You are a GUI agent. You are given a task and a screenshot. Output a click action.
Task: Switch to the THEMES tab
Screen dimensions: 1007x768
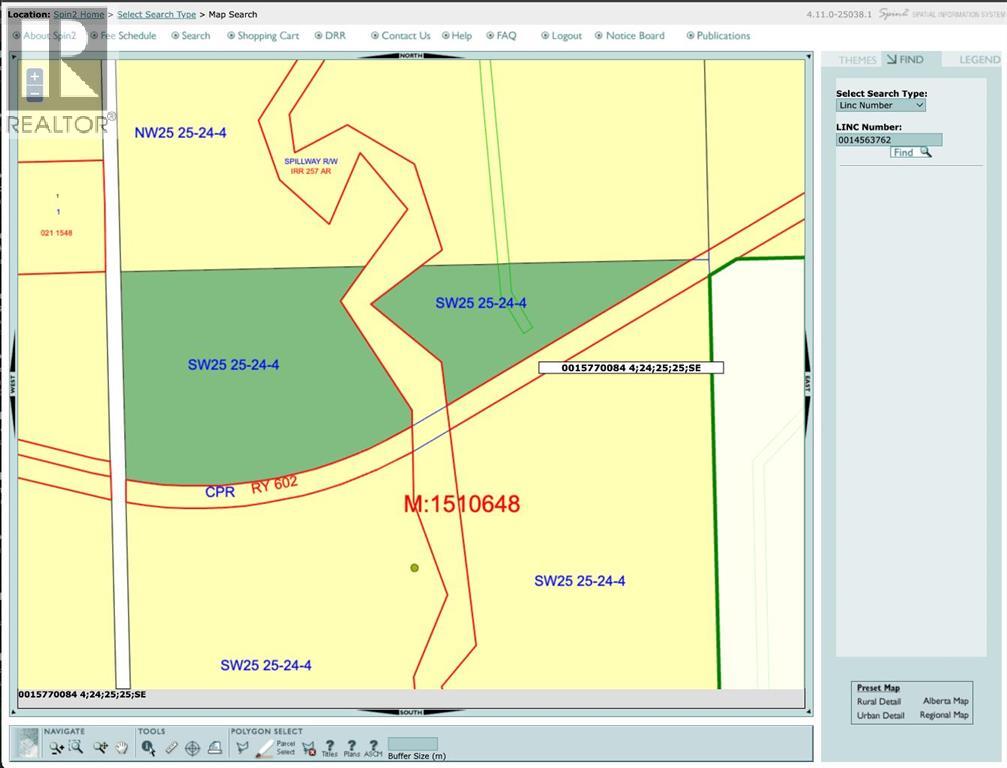(857, 60)
